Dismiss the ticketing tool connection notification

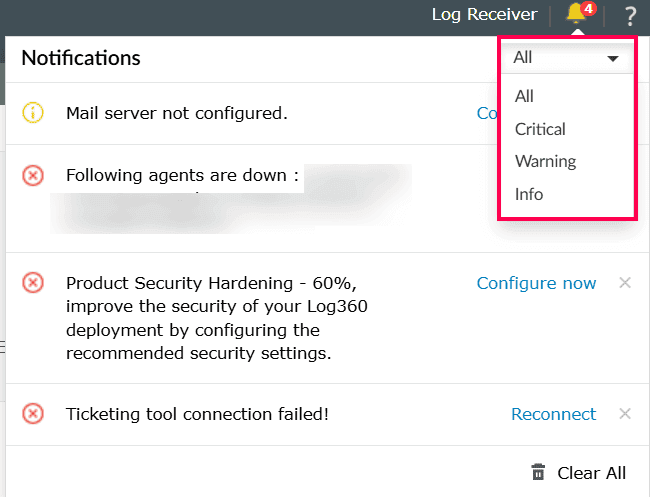coord(625,414)
